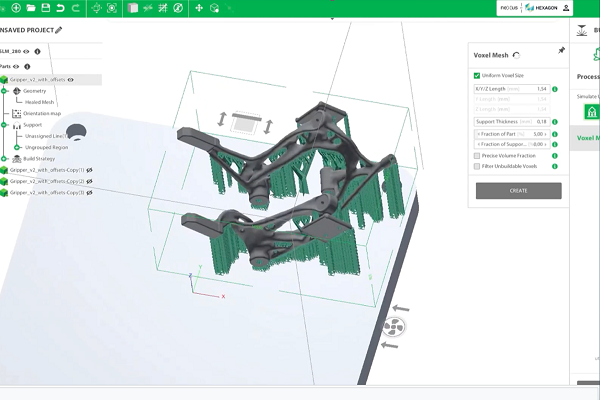Redo the last undone action

(x=76, y=8)
